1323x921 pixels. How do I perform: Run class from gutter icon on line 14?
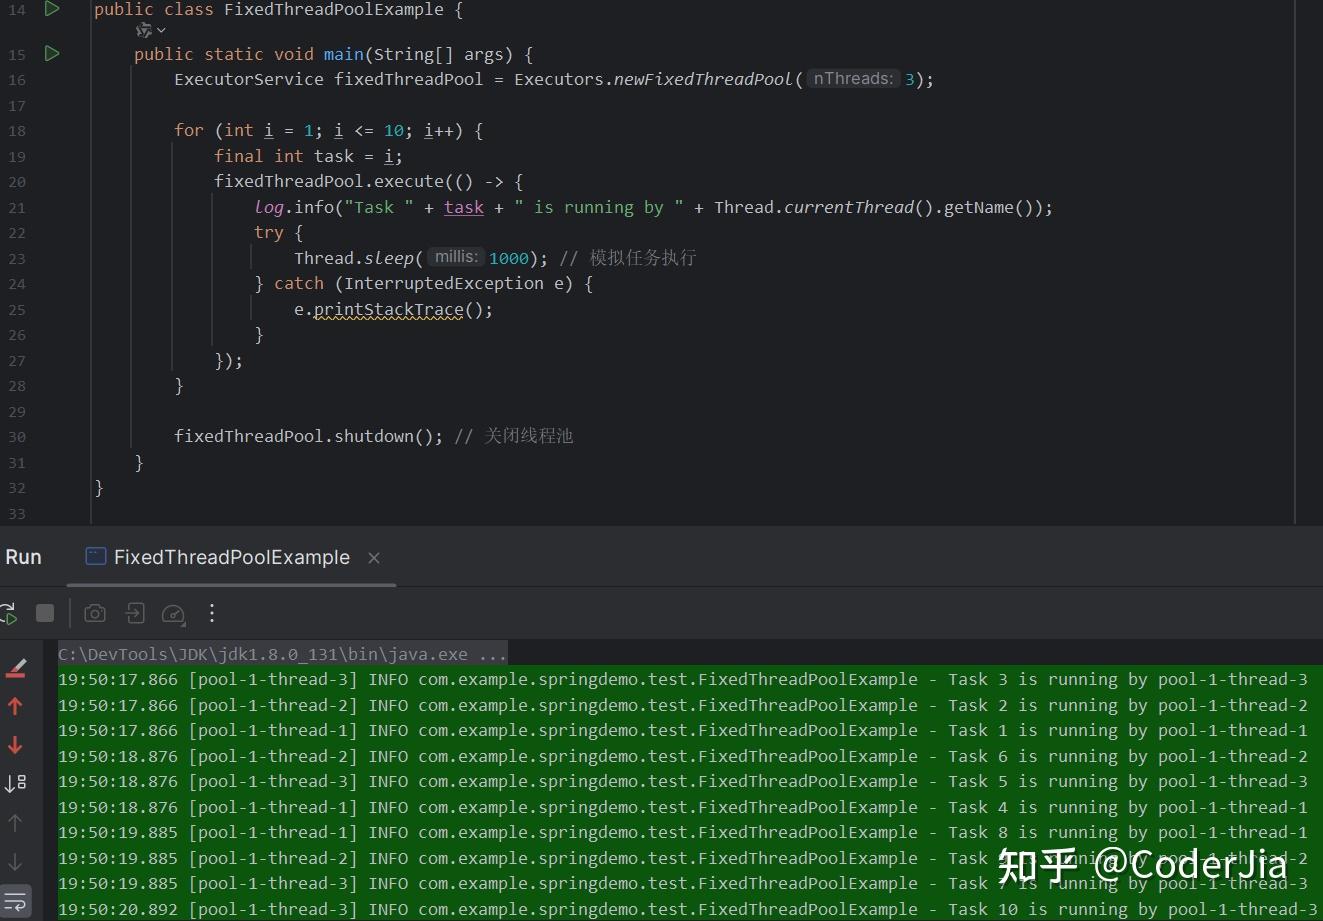point(52,9)
